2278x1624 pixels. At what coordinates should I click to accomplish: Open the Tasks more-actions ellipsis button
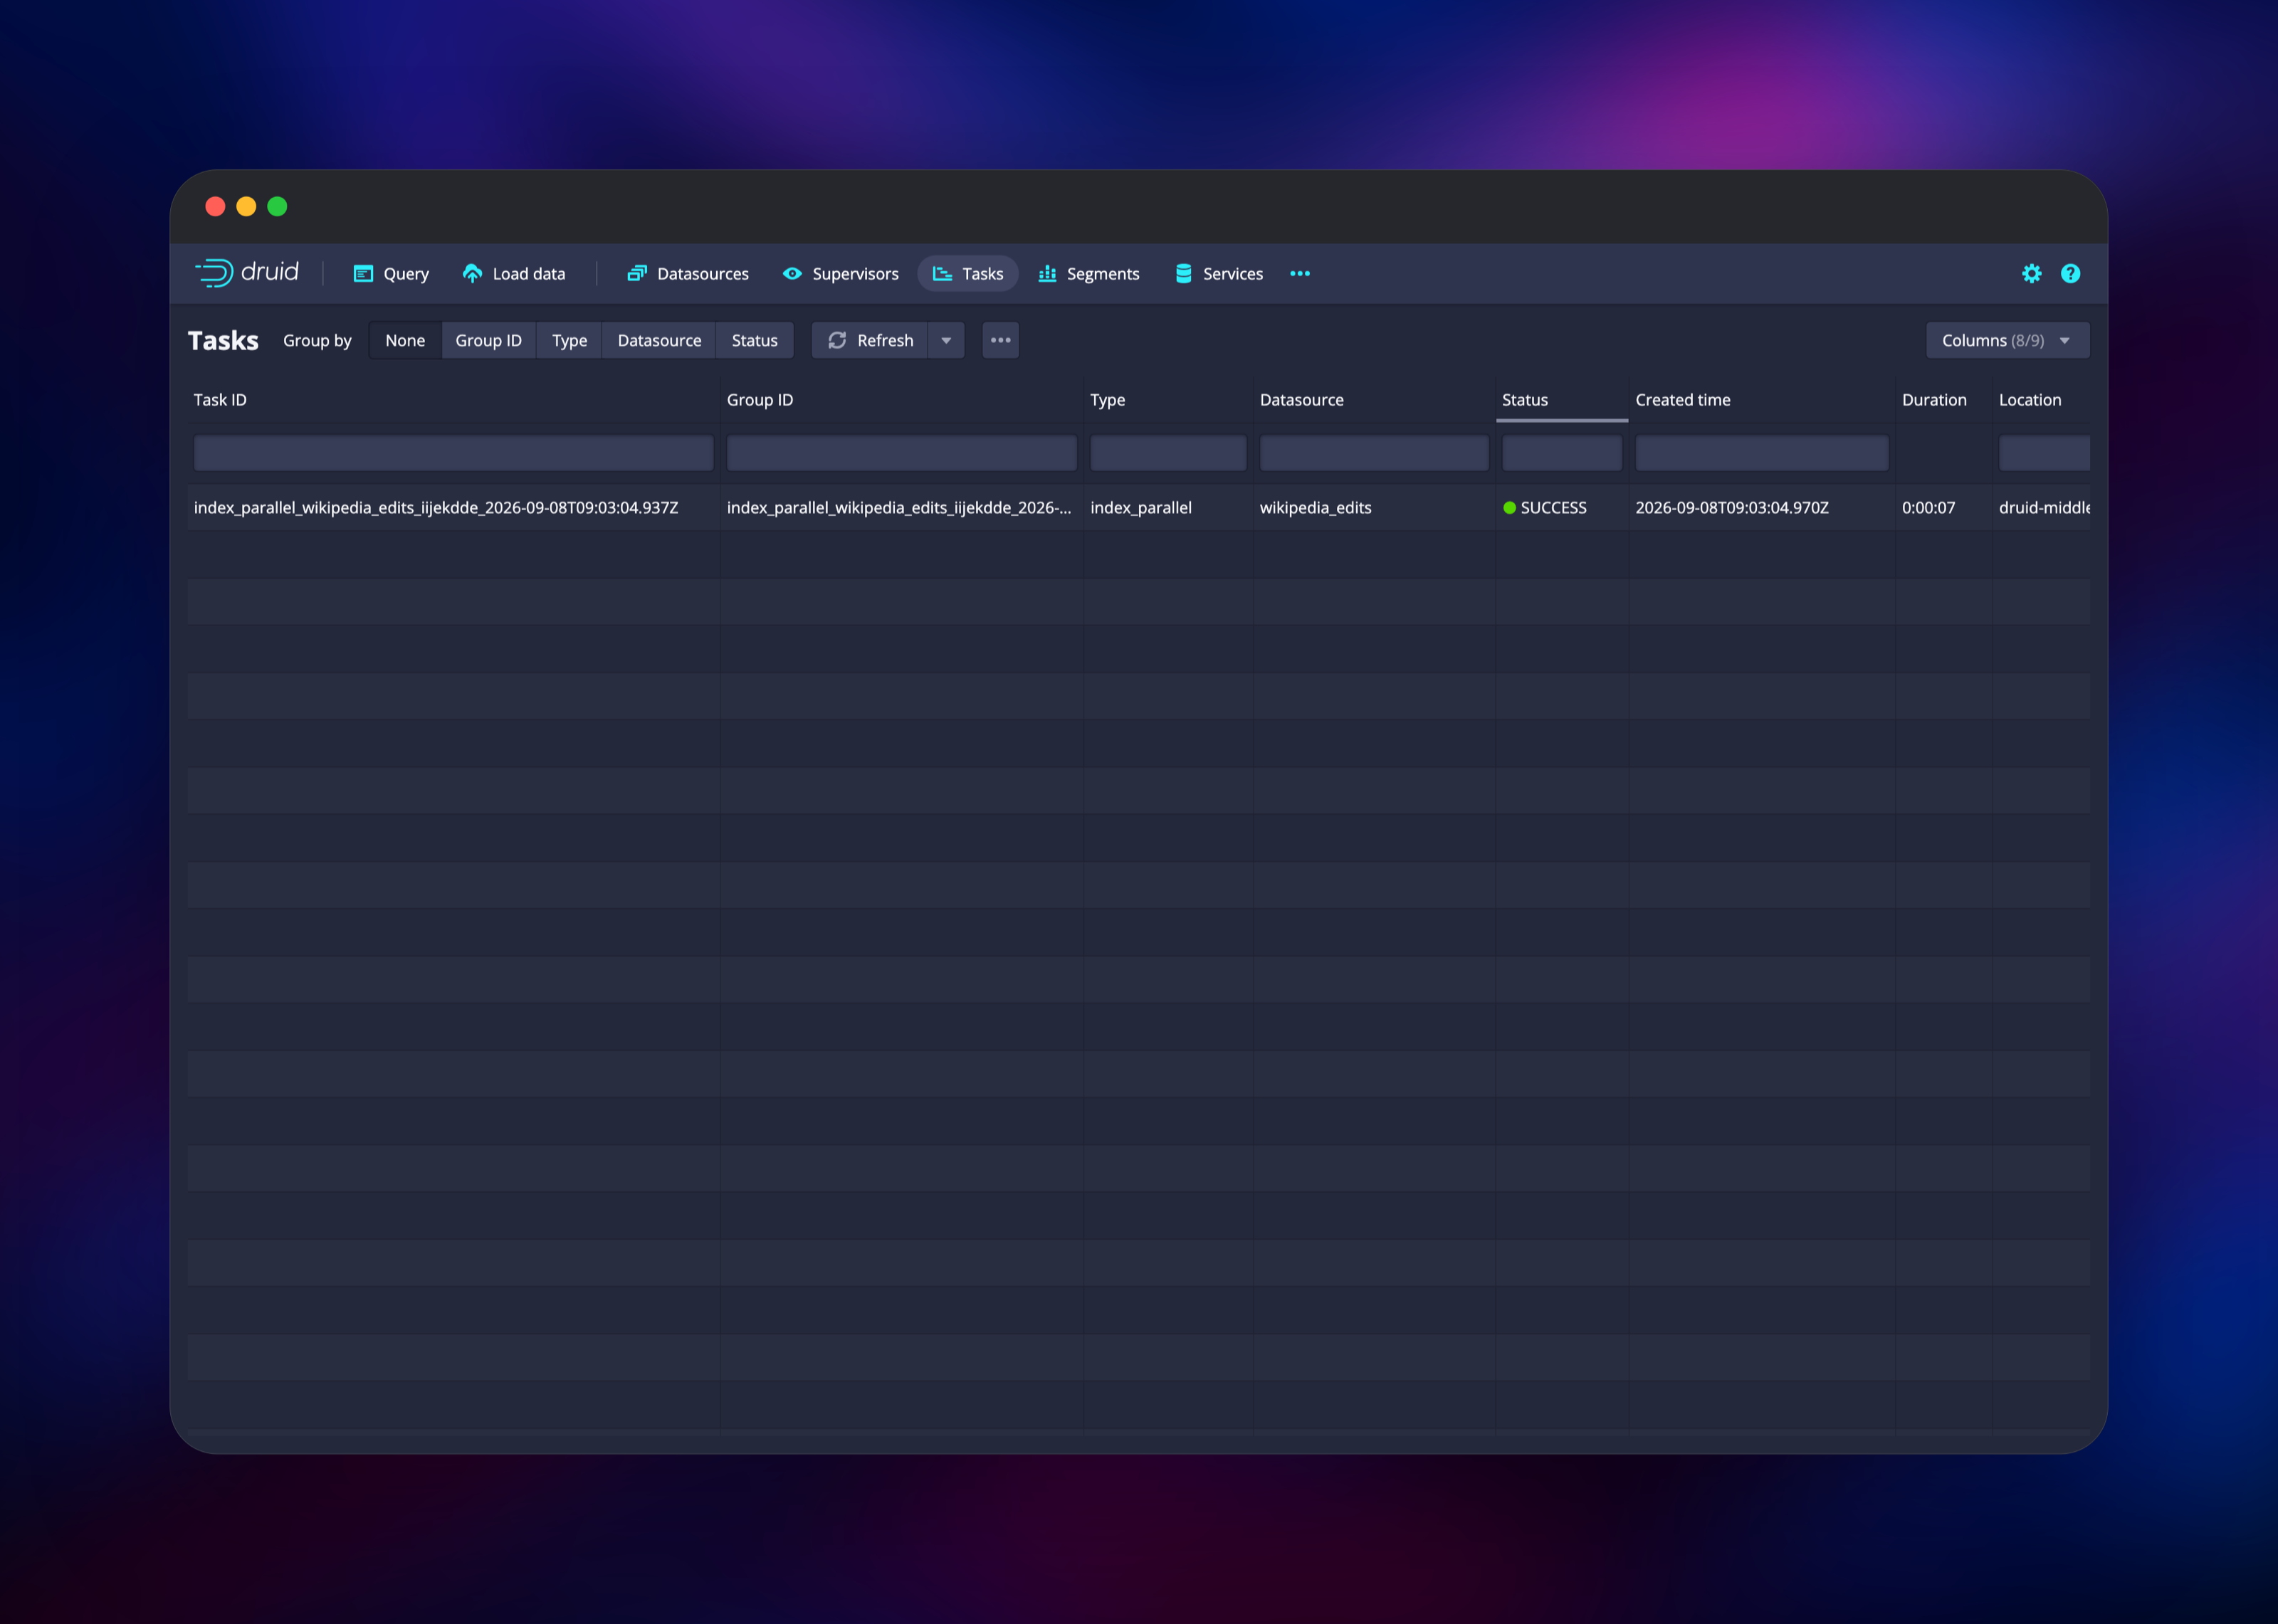(1000, 341)
